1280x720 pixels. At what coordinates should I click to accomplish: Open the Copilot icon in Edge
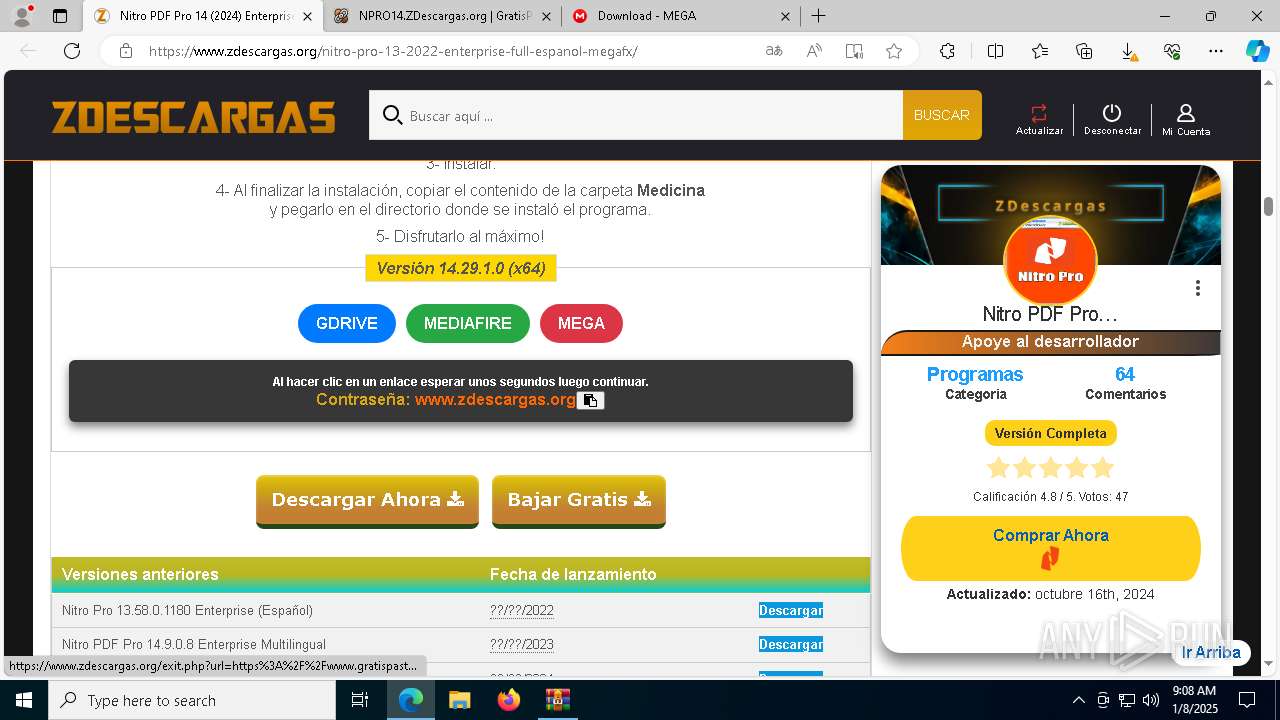point(1257,51)
